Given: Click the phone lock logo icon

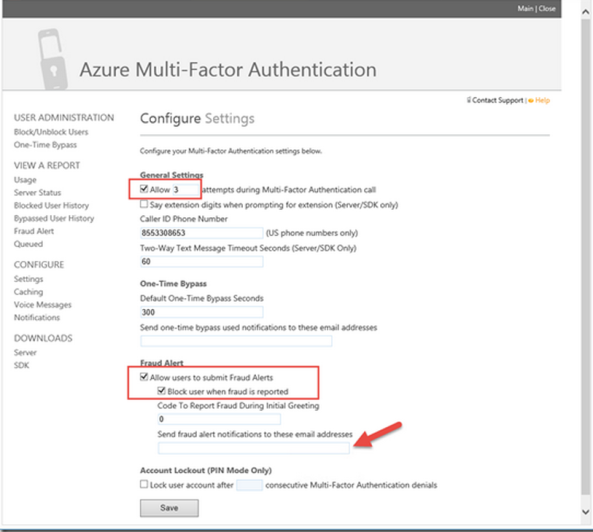Looking at the screenshot, I should [x=53, y=59].
